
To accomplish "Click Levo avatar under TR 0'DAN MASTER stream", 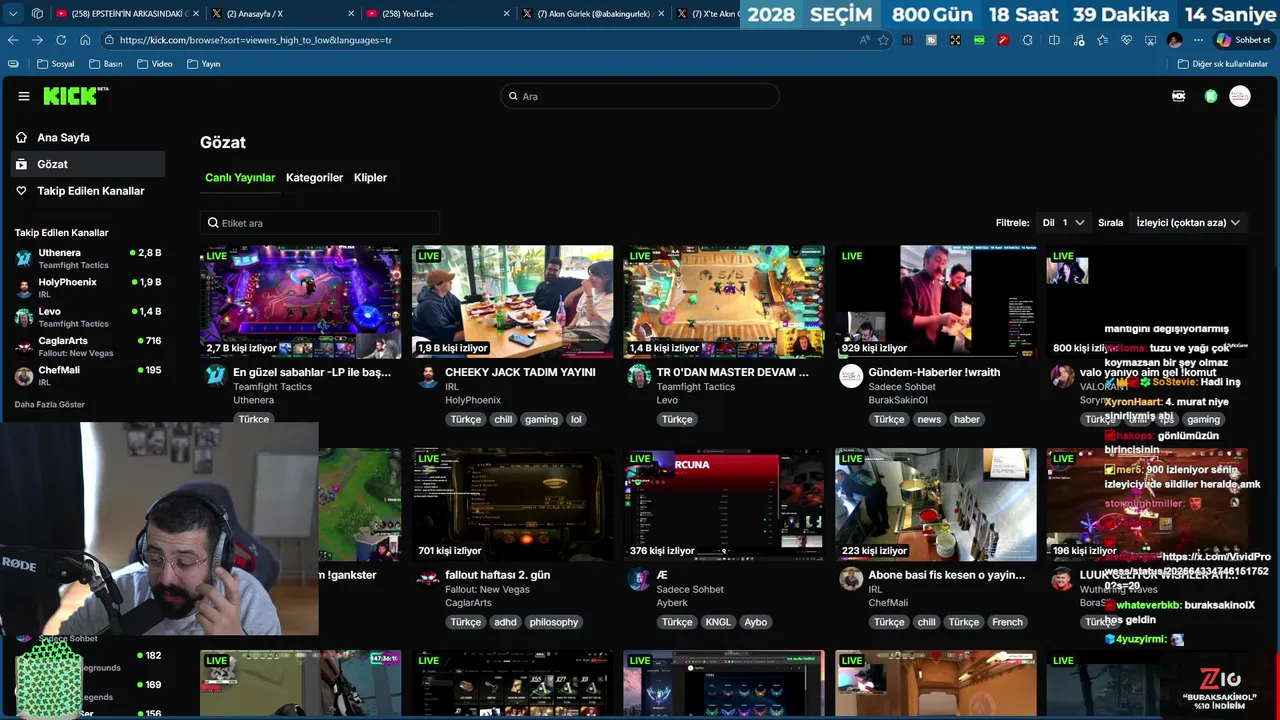I will click(639, 375).
